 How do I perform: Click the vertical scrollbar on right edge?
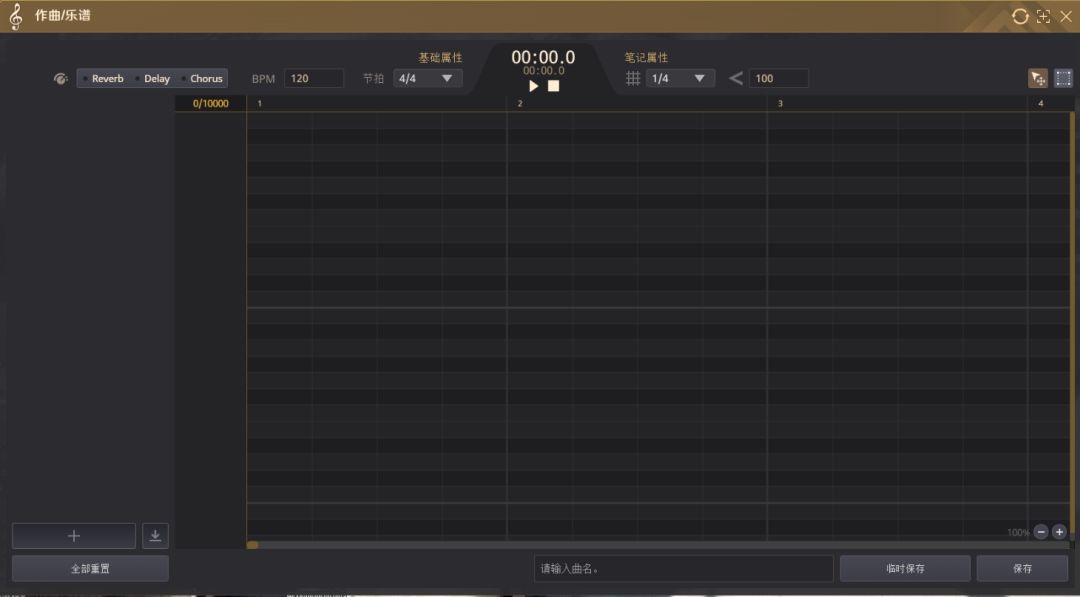(1072, 324)
